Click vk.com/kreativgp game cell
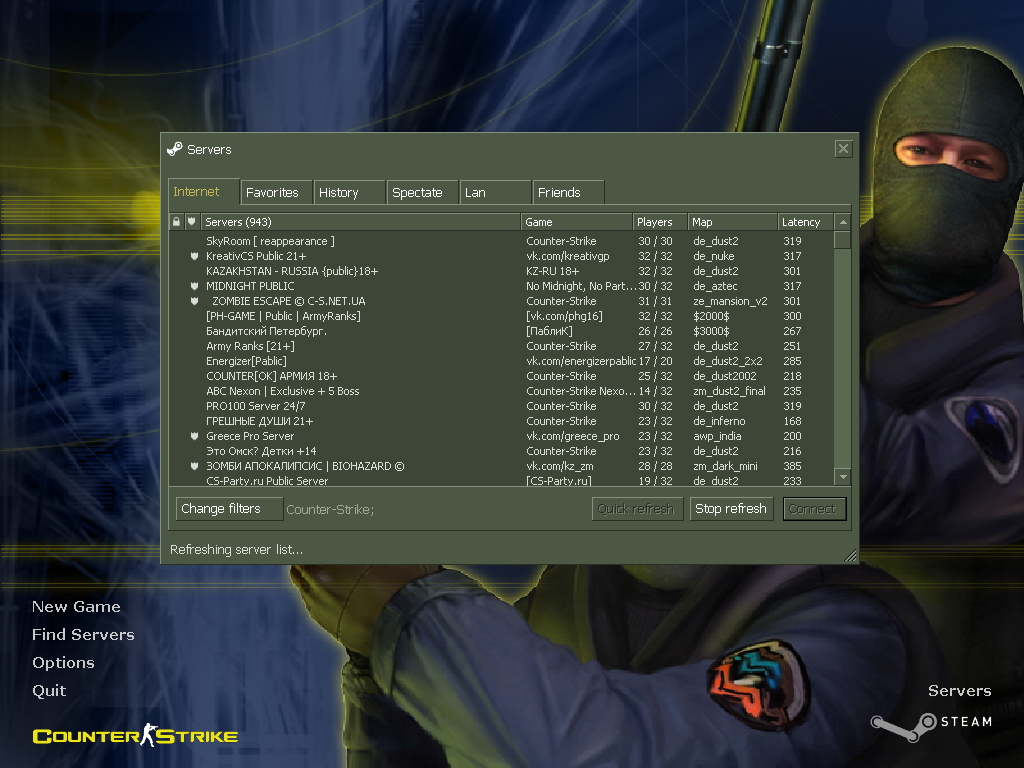This screenshot has width=1024, height=768. 568,256
